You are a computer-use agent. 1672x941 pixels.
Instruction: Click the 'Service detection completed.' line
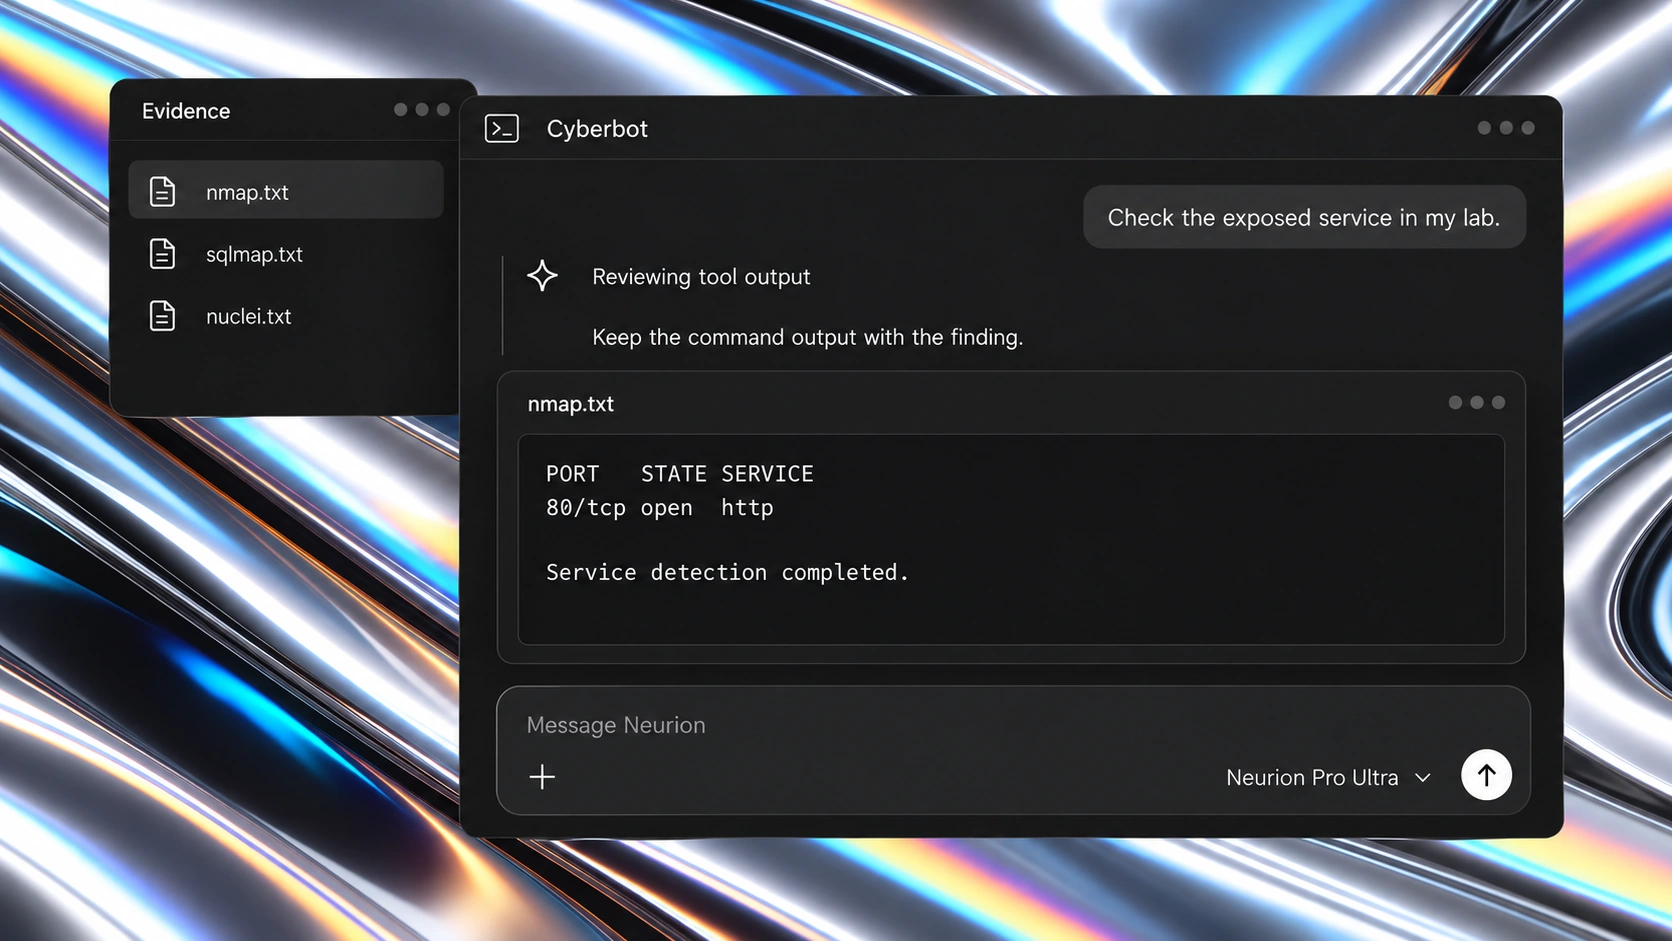tap(727, 572)
